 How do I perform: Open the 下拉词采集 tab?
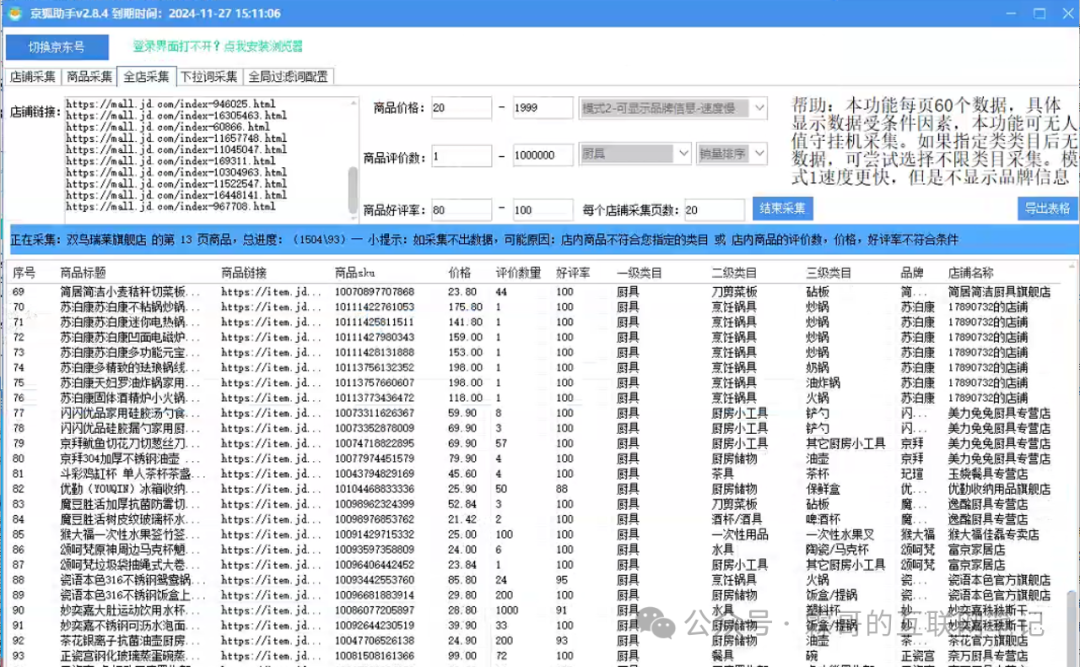point(209,77)
